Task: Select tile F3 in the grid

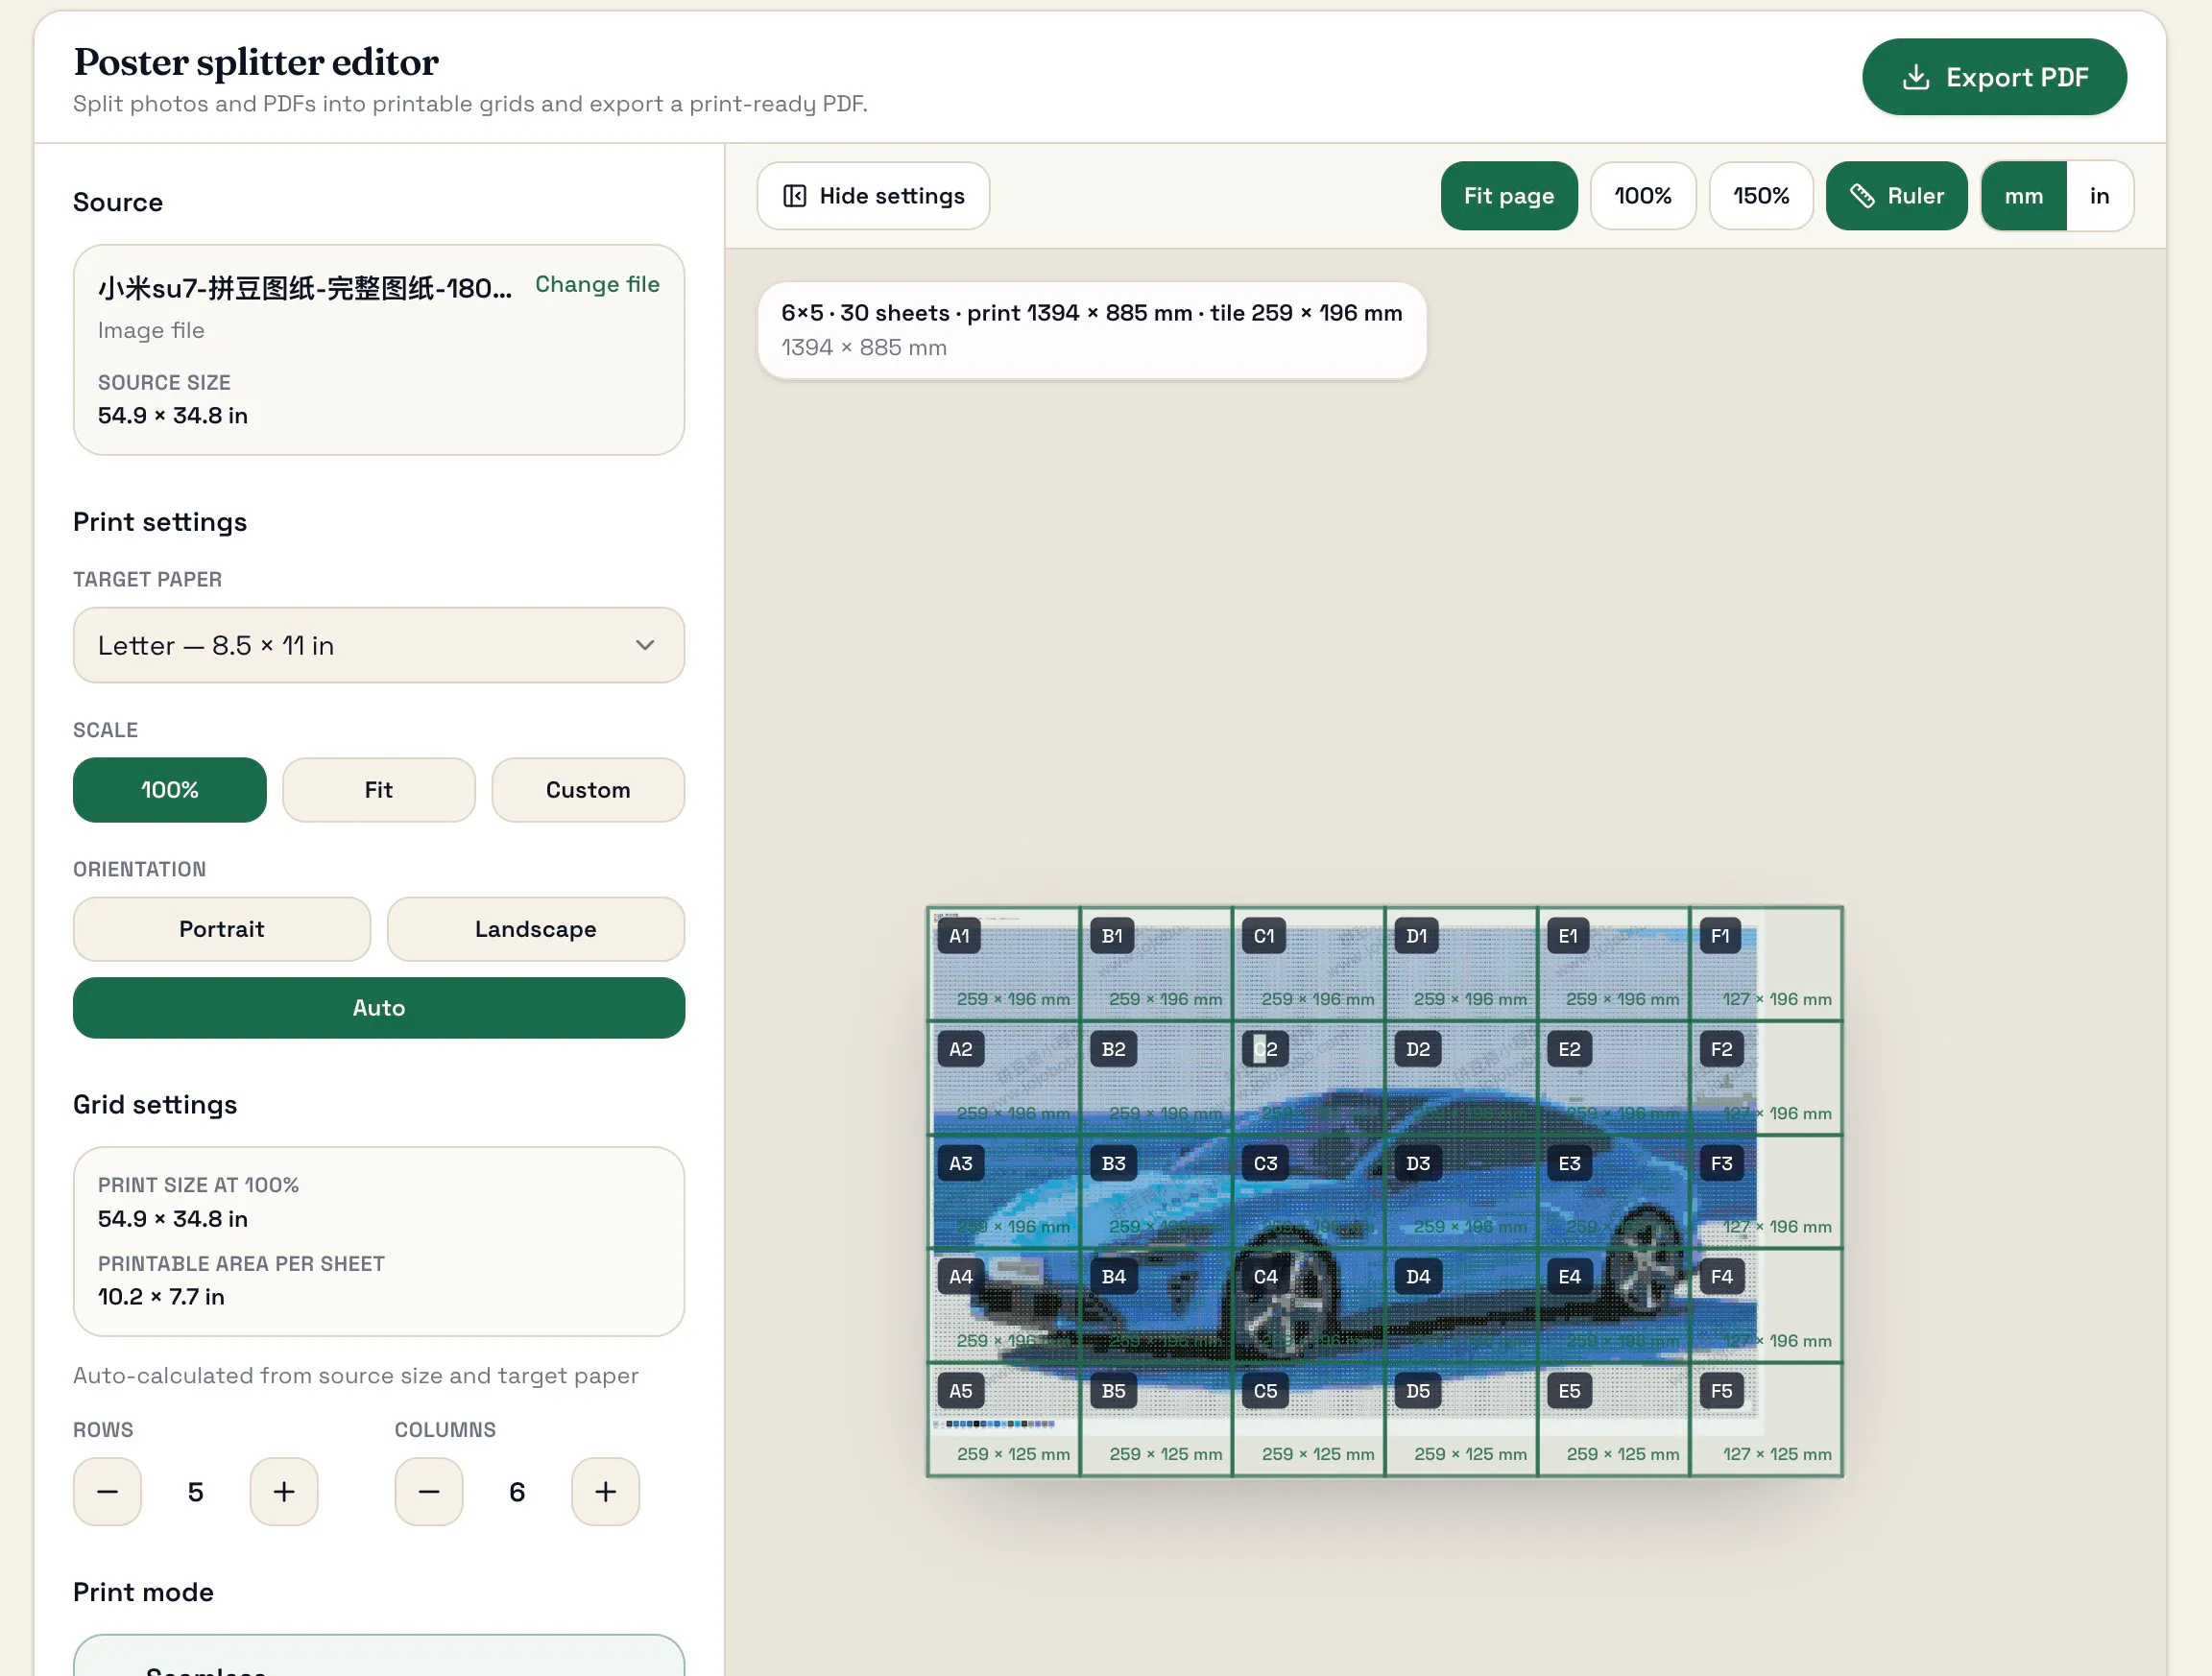Action: 1767,1192
